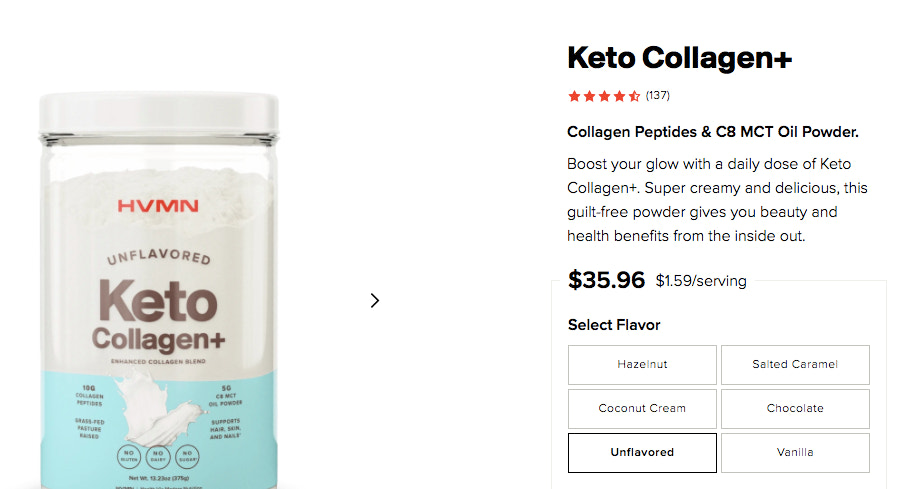923x489 pixels.
Task: Choose the Salted Caramel flavor
Action: coord(795,365)
